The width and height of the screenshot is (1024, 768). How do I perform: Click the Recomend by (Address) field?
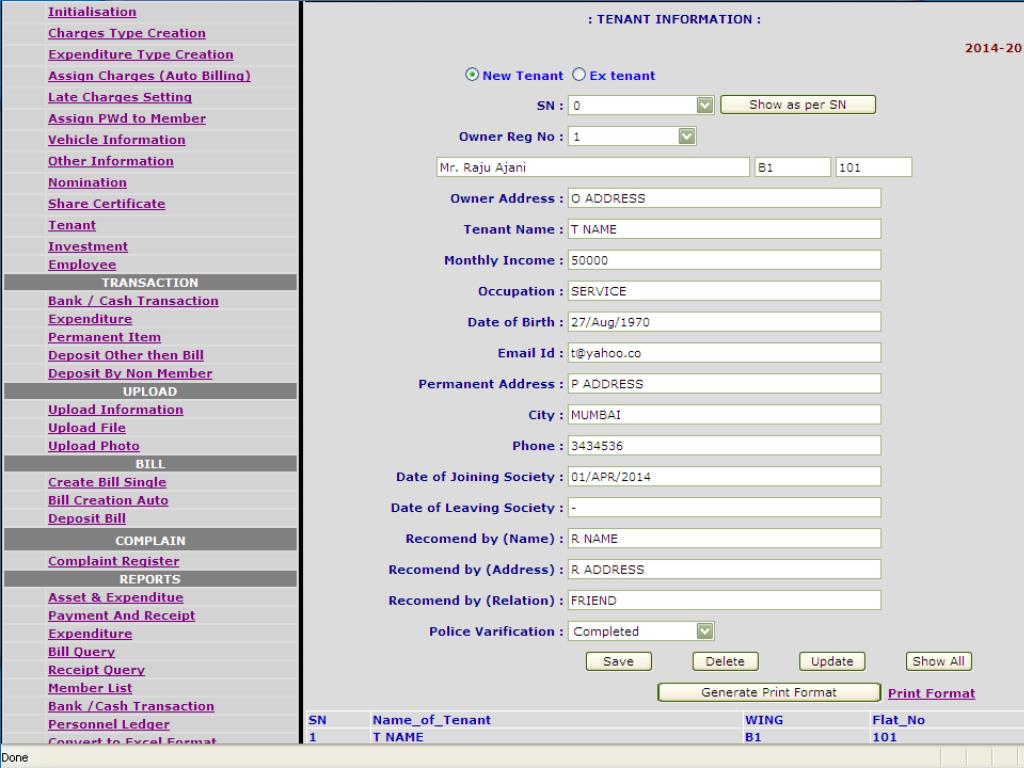point(724,569)
